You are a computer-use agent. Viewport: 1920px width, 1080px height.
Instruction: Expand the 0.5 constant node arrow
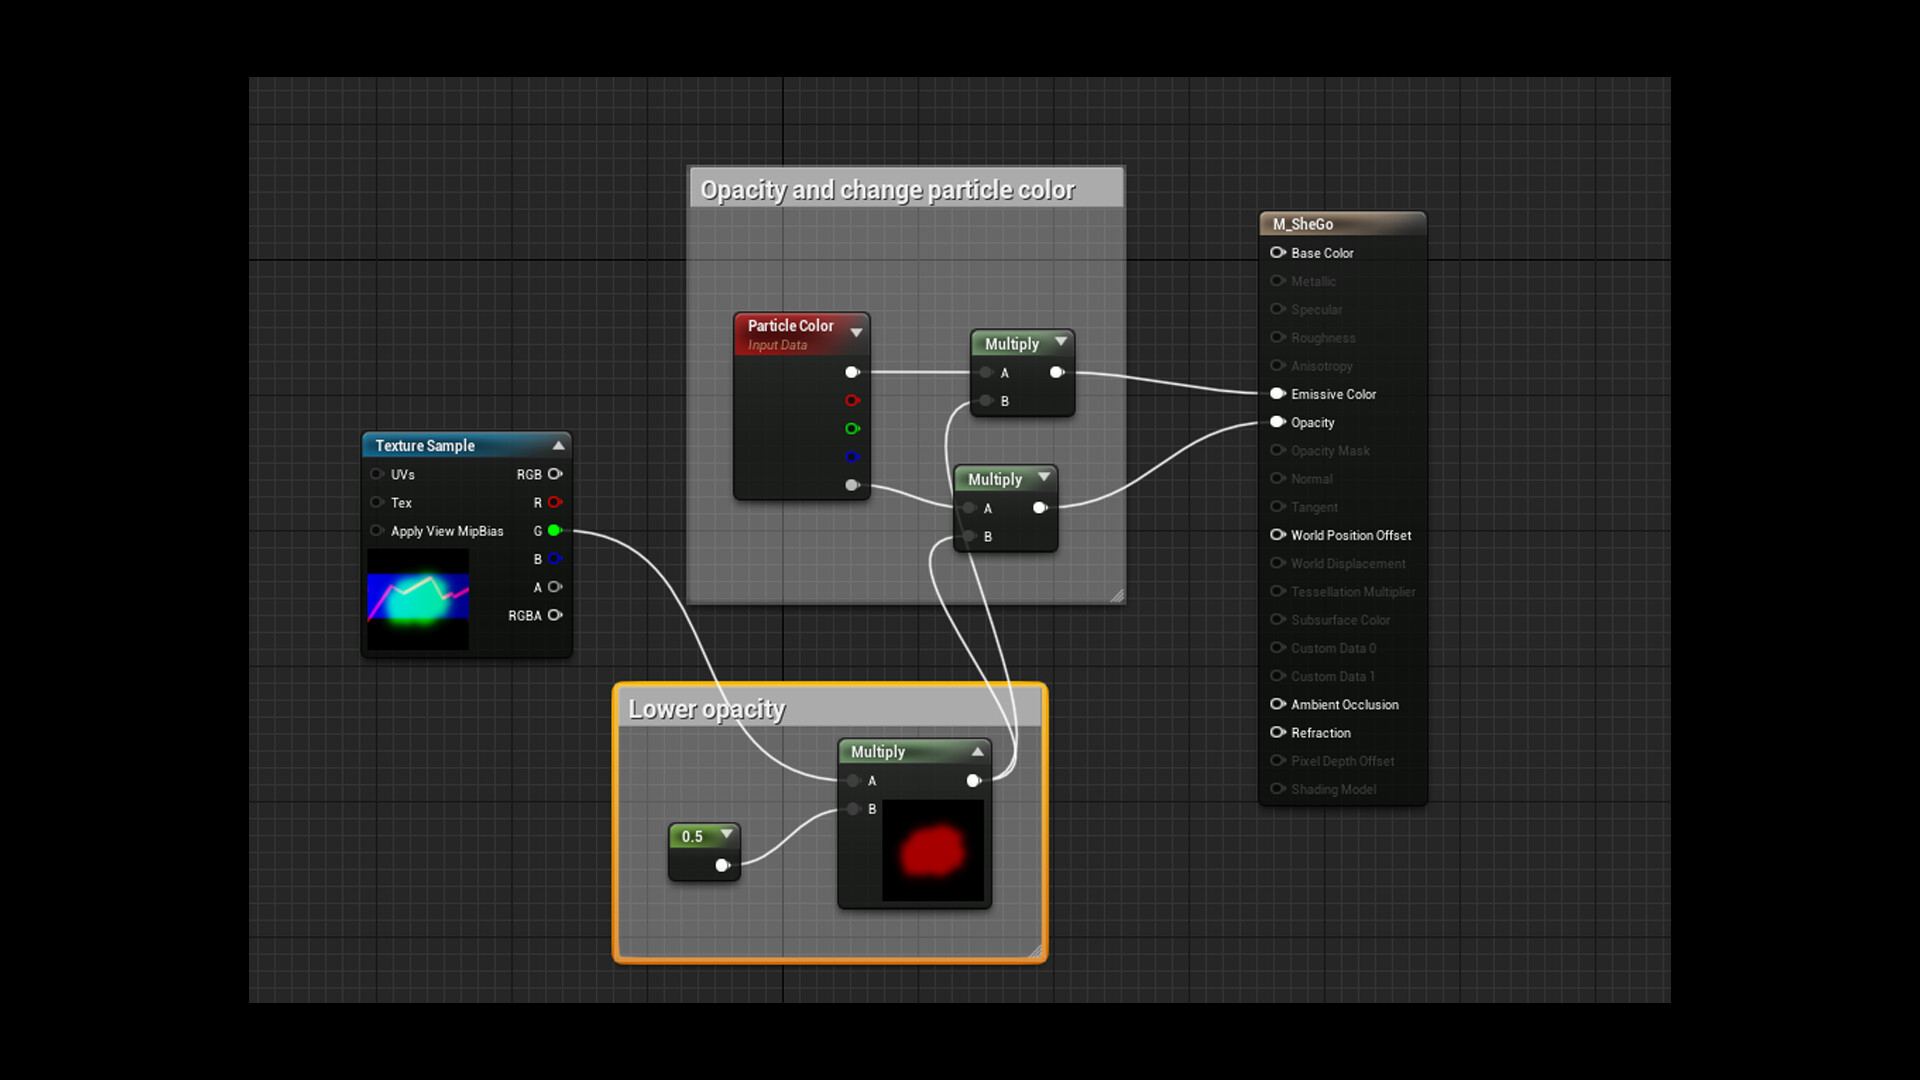727,834
